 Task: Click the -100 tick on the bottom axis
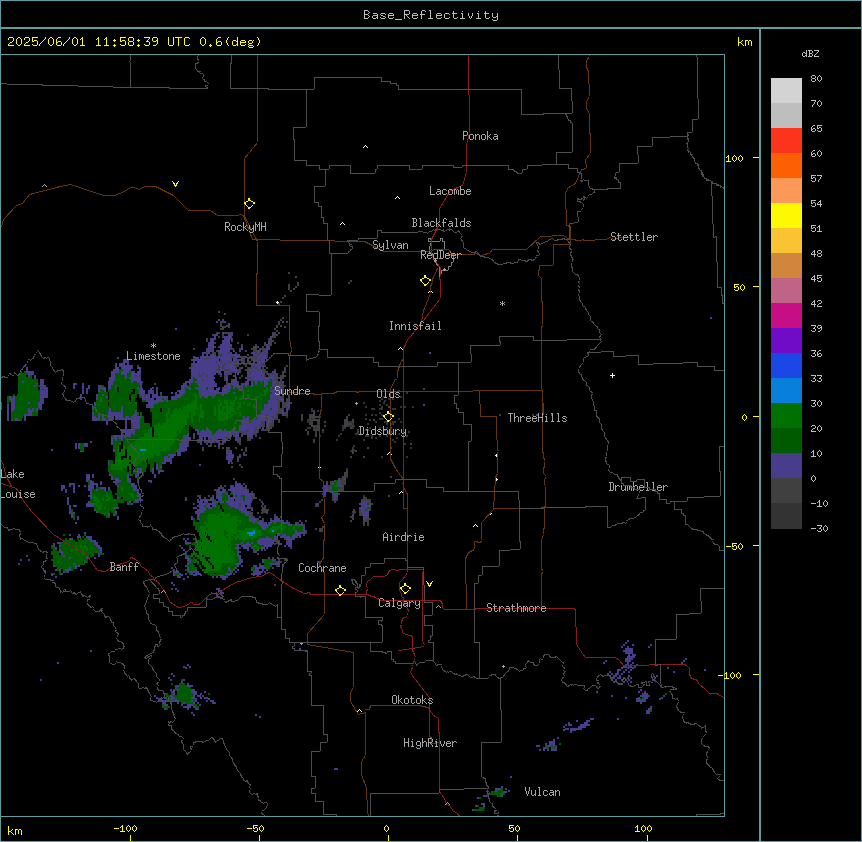tap(125, 828)
